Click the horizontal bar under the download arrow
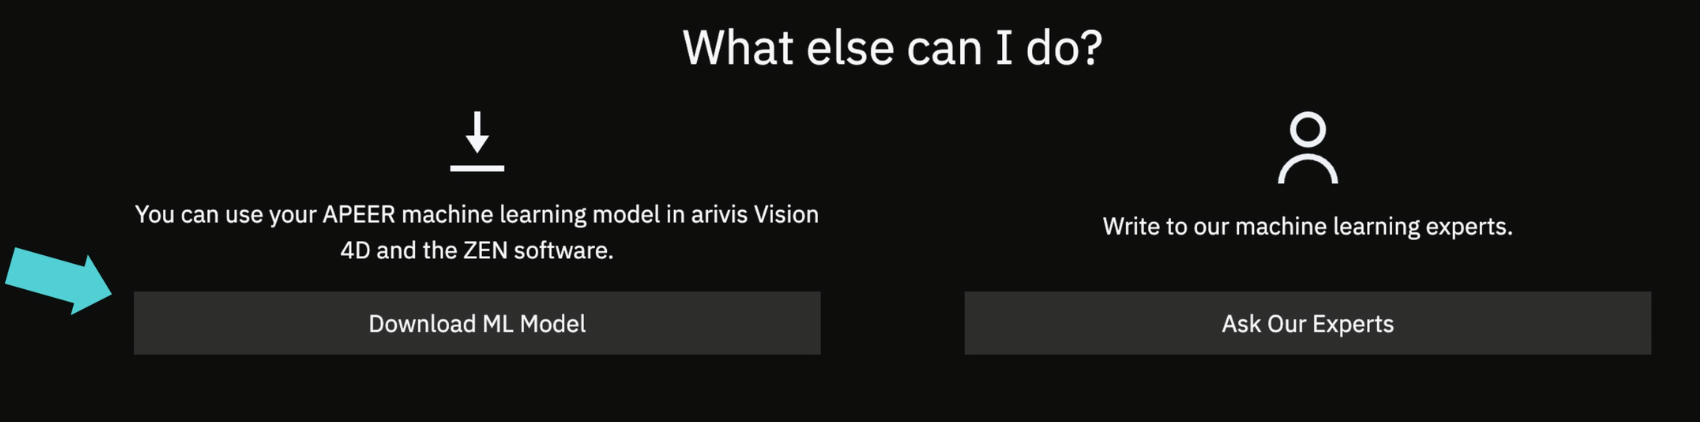The width and height of the screenshot is (1700, 422). pos(477,167)
